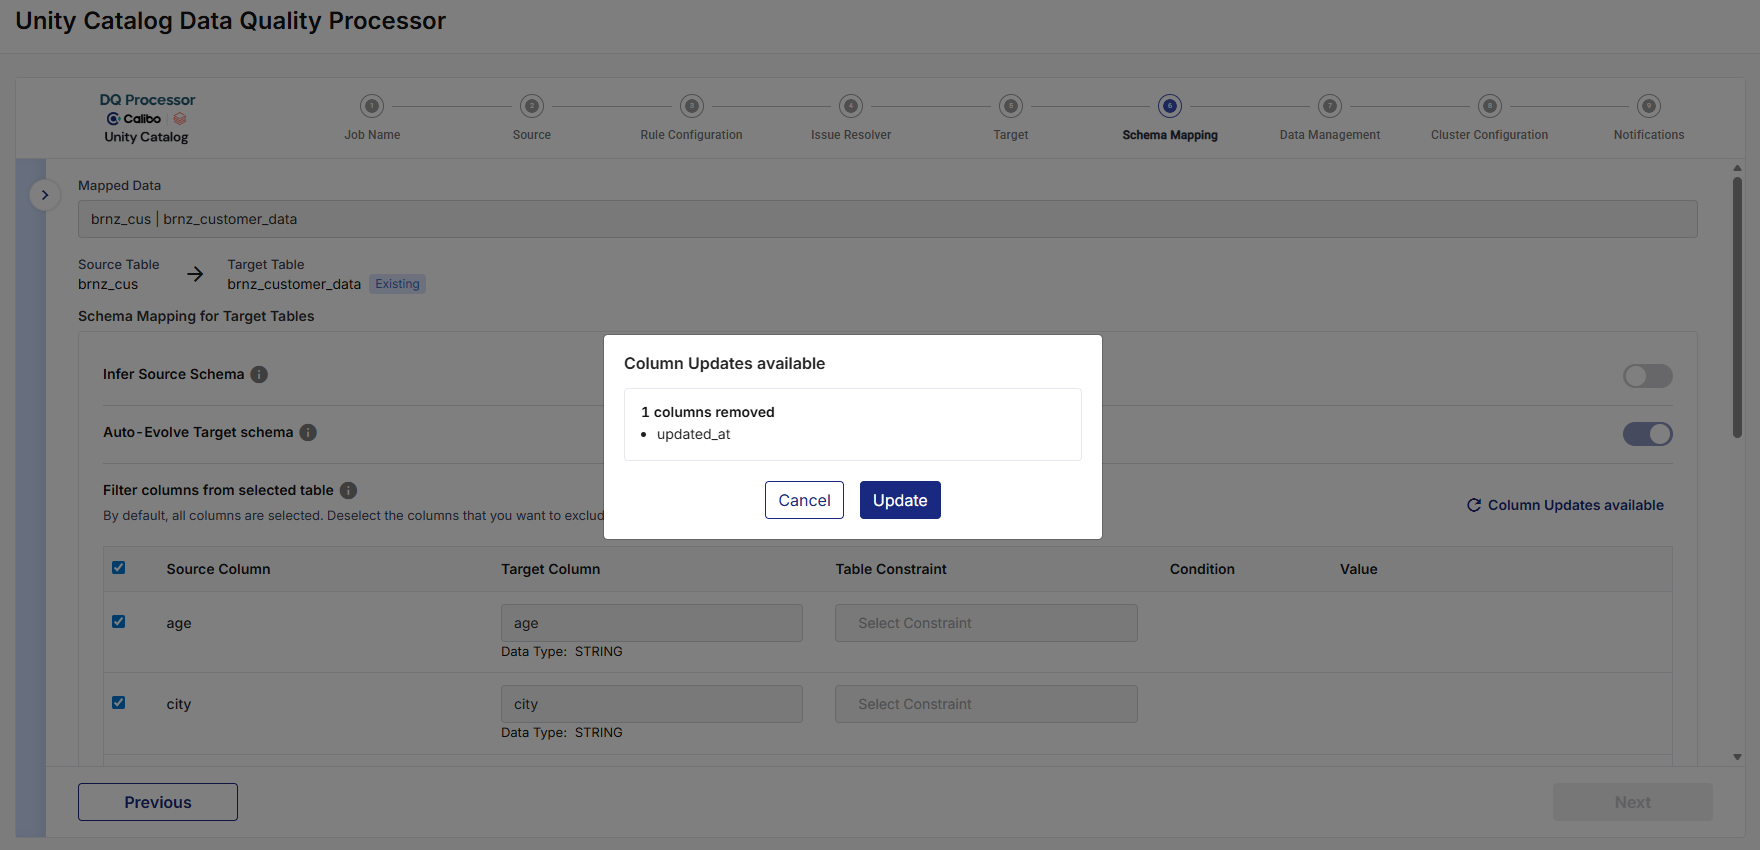Viewport: 1760px width, 850px height.
Task: Edit the city target column field
Action: coord(651,704)
